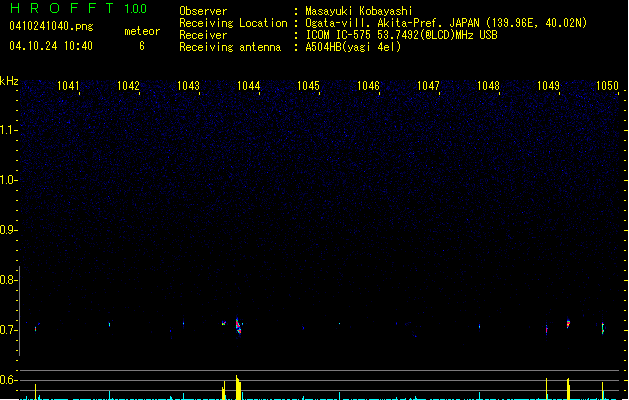The image size is (629, 400).
Task: Click time axis label 1050
Action: click(x=607, y=86)
